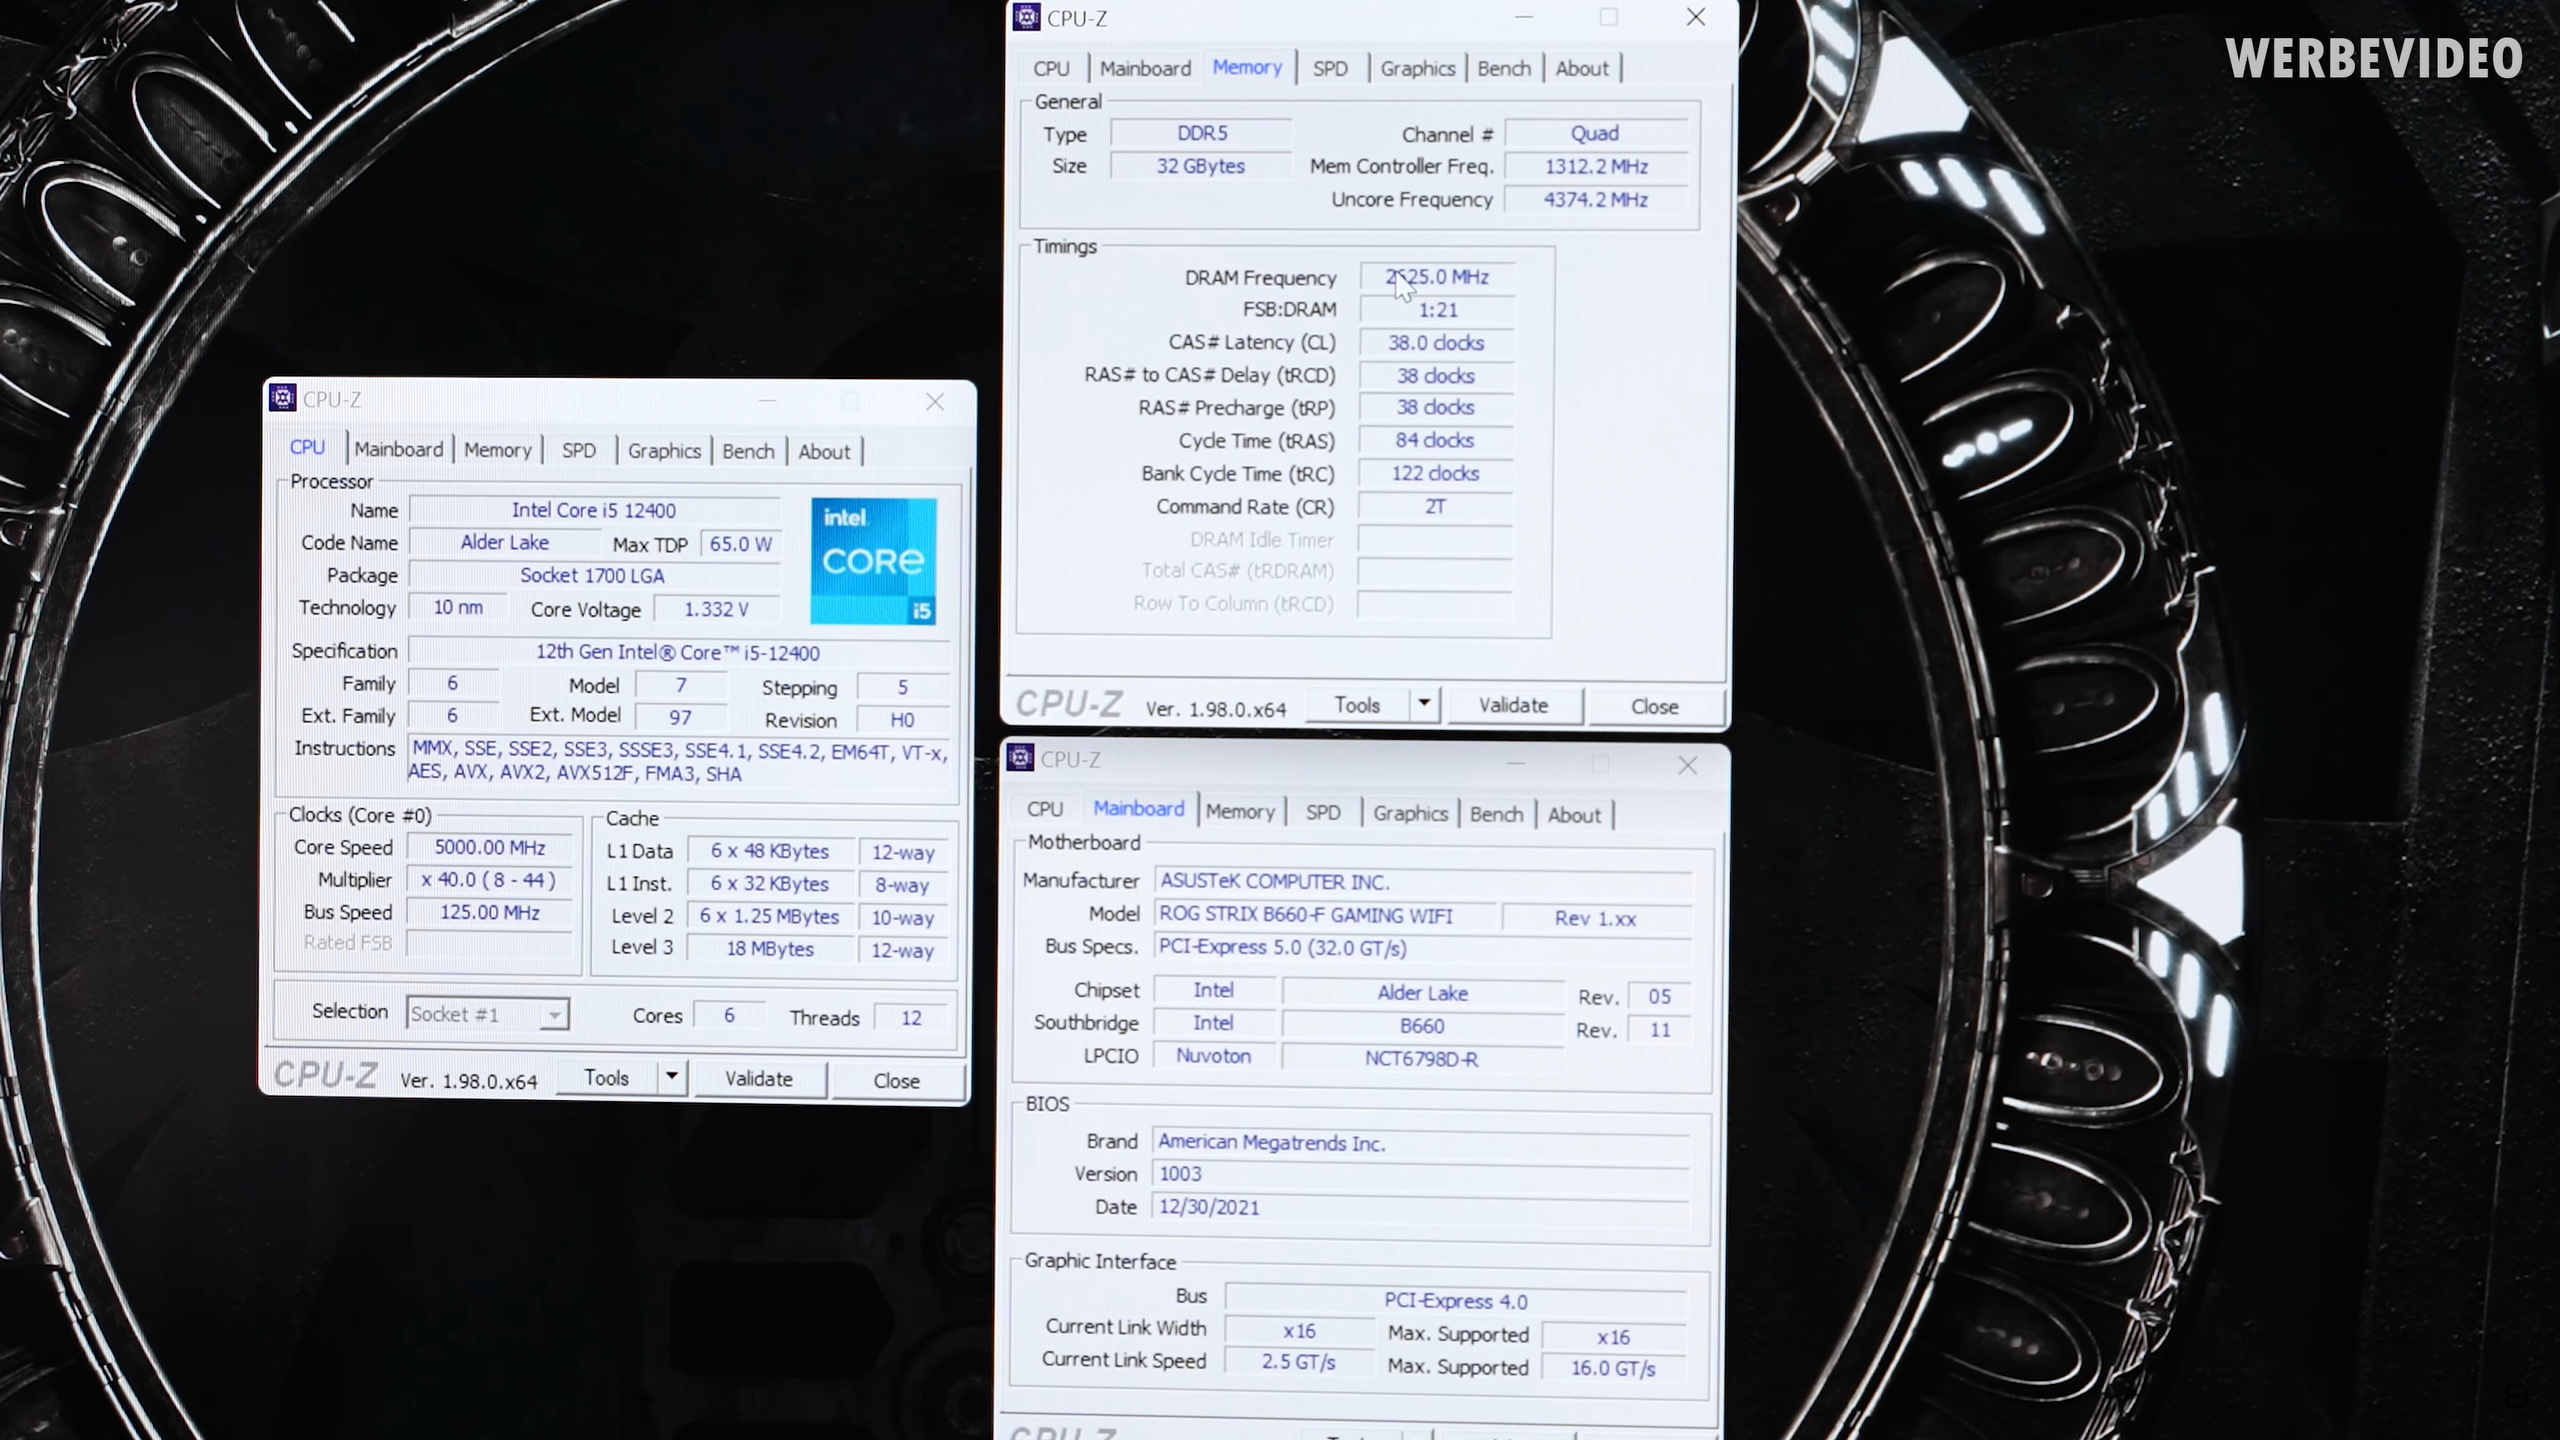Click the 1312.2 MHz Mem Controller Freq value
2560x1440 pixels.
pos(1595,166)
